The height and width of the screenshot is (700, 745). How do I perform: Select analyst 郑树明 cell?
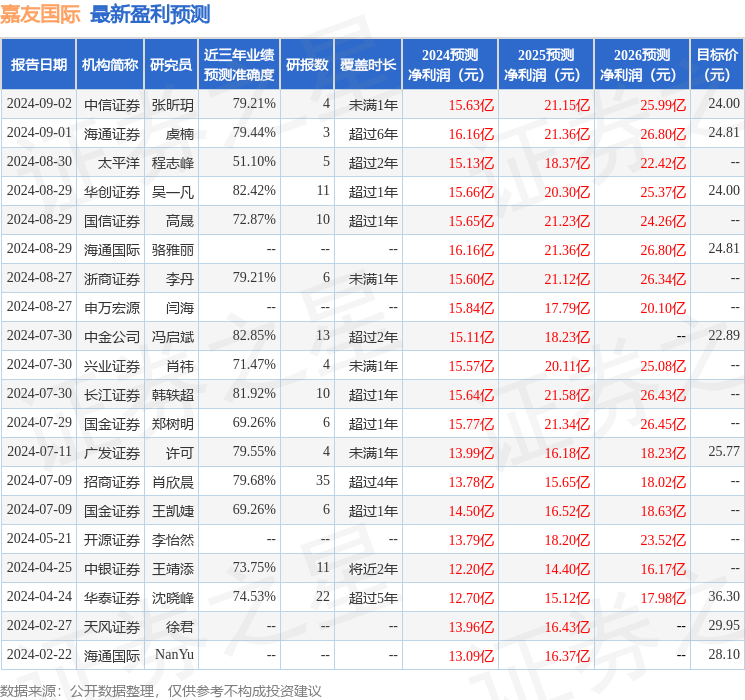[x=171, y=423]
